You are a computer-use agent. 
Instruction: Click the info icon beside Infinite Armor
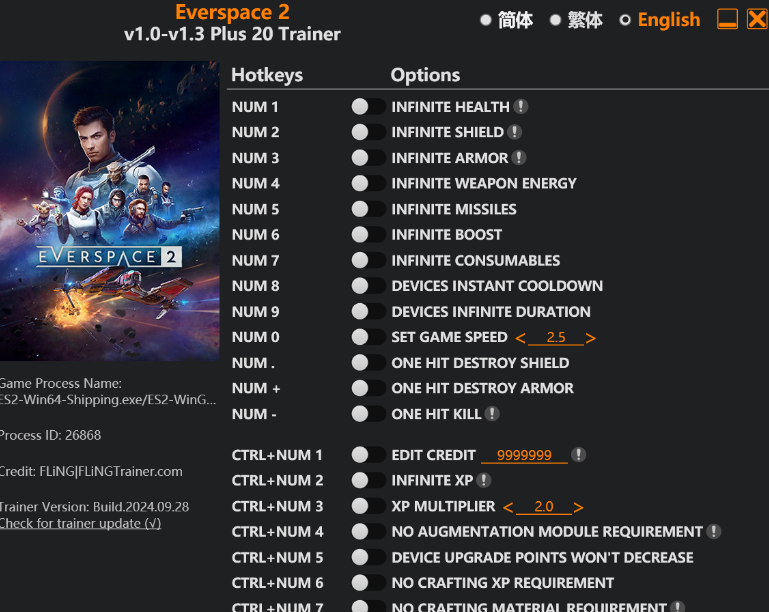(519, 157)
